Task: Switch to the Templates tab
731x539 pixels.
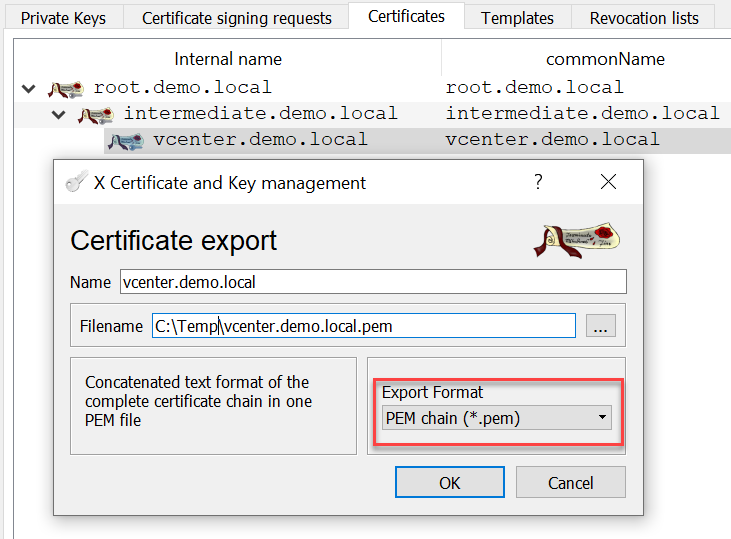Action: (x=517, y=18)
